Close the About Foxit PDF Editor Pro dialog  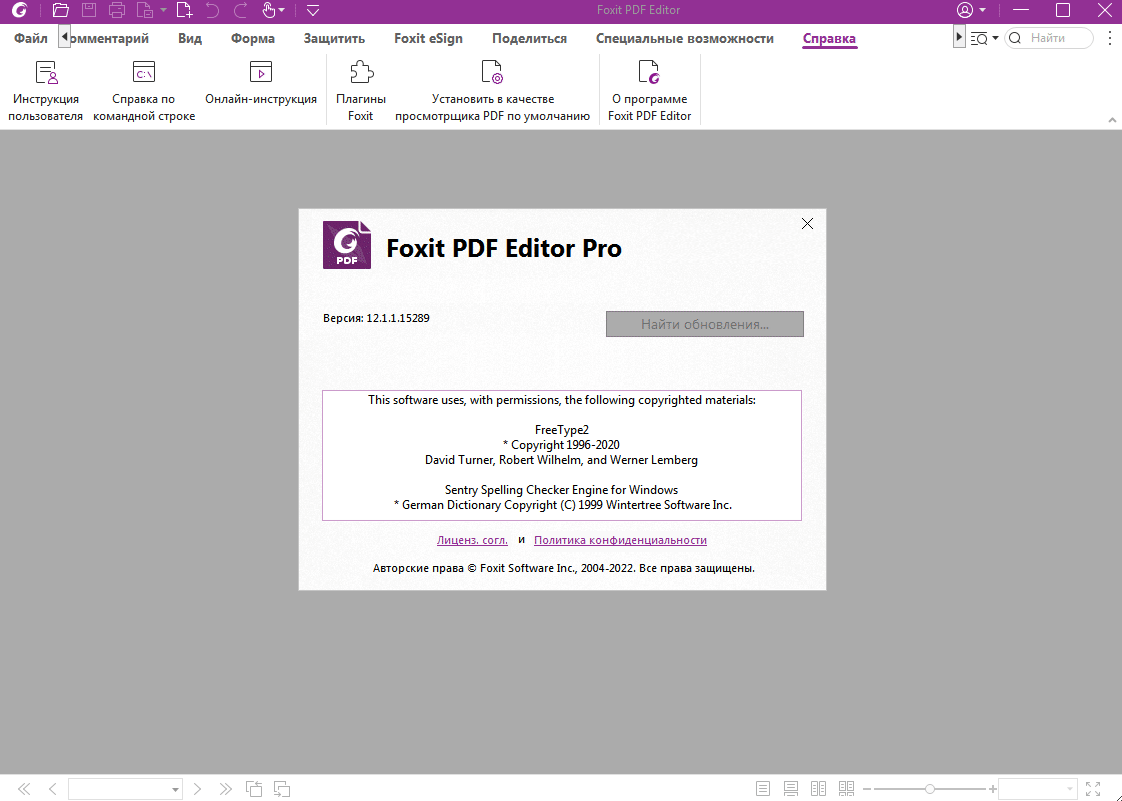(x=807, y=224)
